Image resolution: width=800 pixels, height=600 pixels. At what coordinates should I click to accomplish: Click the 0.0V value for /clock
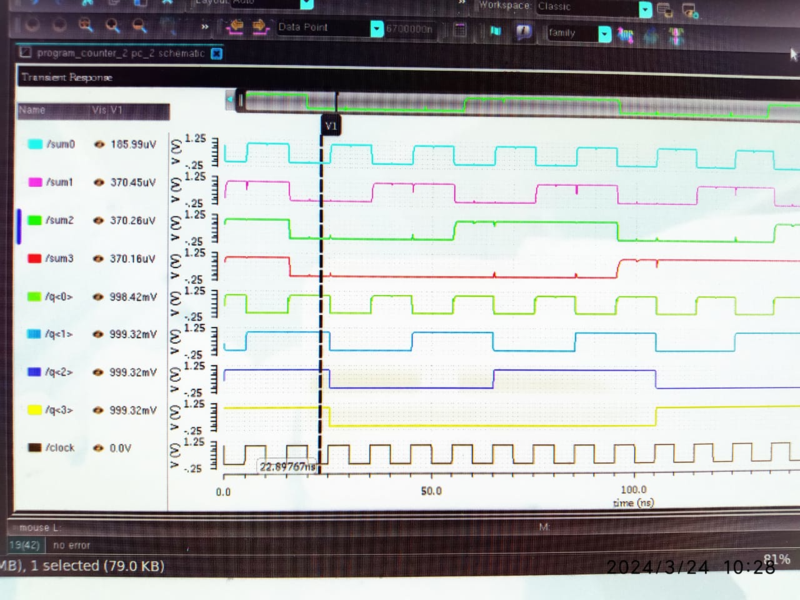pos(120,448)
